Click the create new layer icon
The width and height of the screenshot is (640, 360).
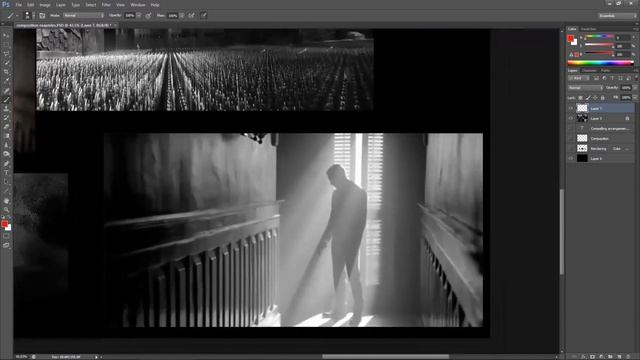click(619, 357)
